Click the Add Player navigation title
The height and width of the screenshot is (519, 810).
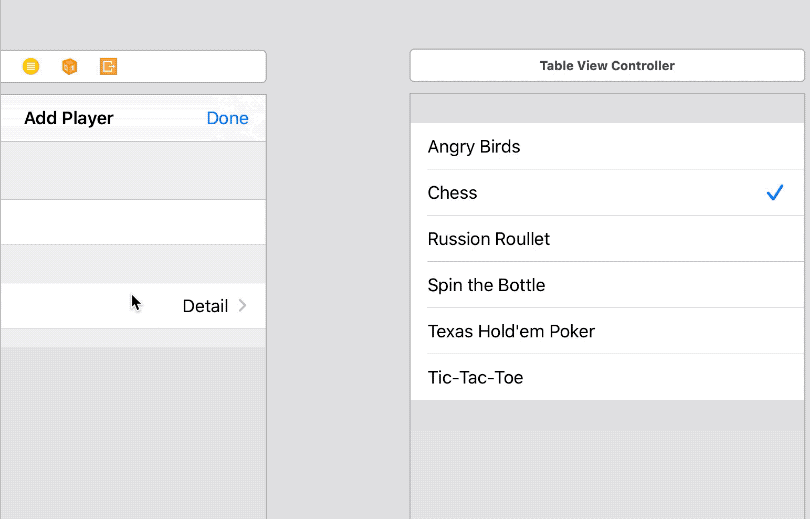click(x=69, y=118)
